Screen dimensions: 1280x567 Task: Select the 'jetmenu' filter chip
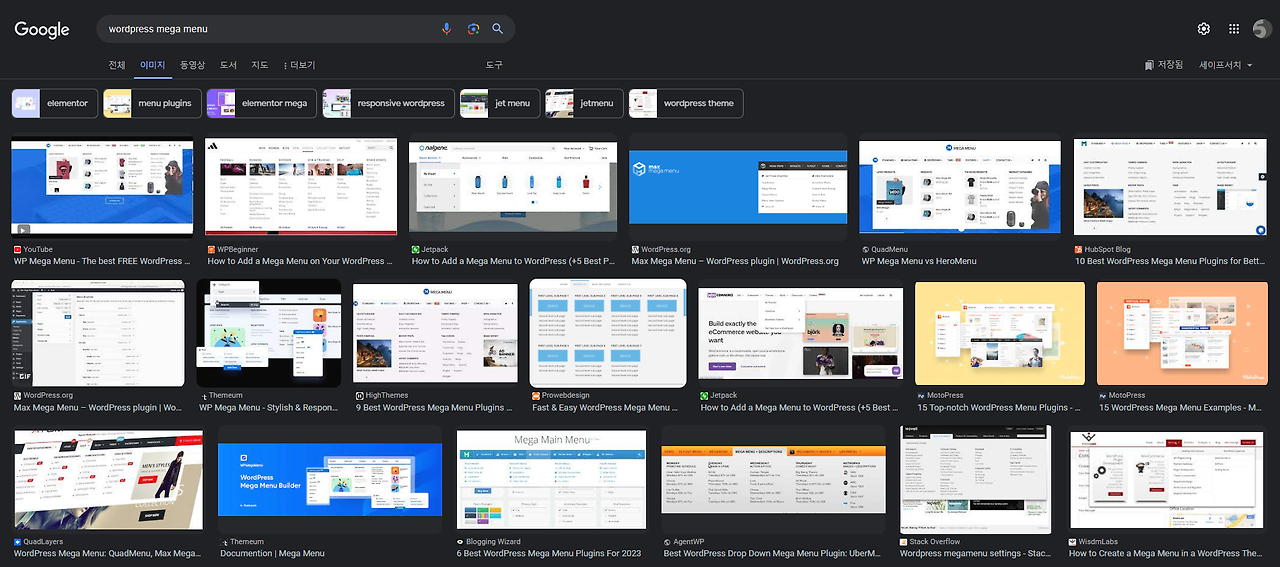[584, 103]
